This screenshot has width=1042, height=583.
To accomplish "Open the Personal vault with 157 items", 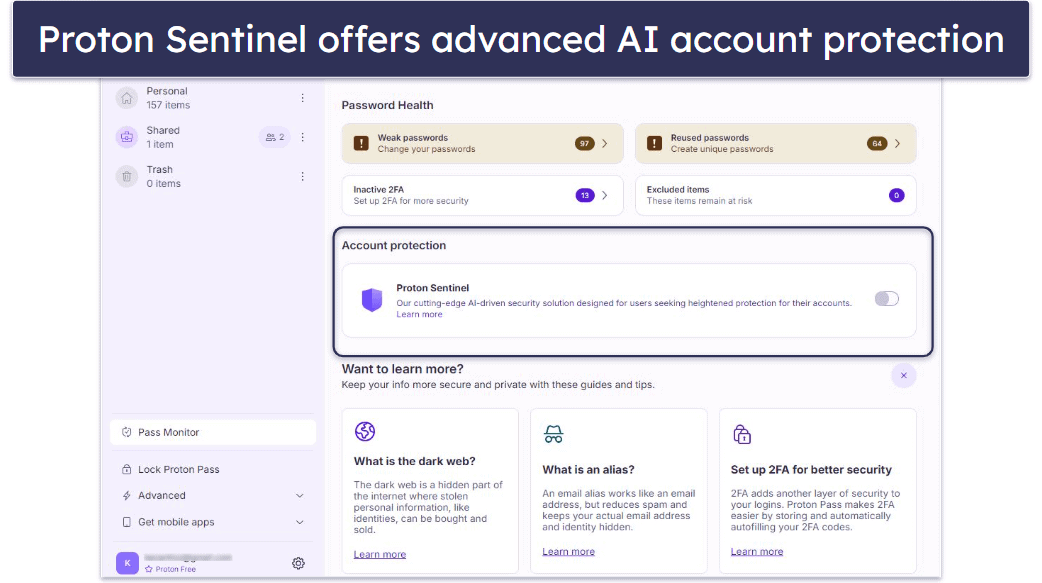I will 213,98.
